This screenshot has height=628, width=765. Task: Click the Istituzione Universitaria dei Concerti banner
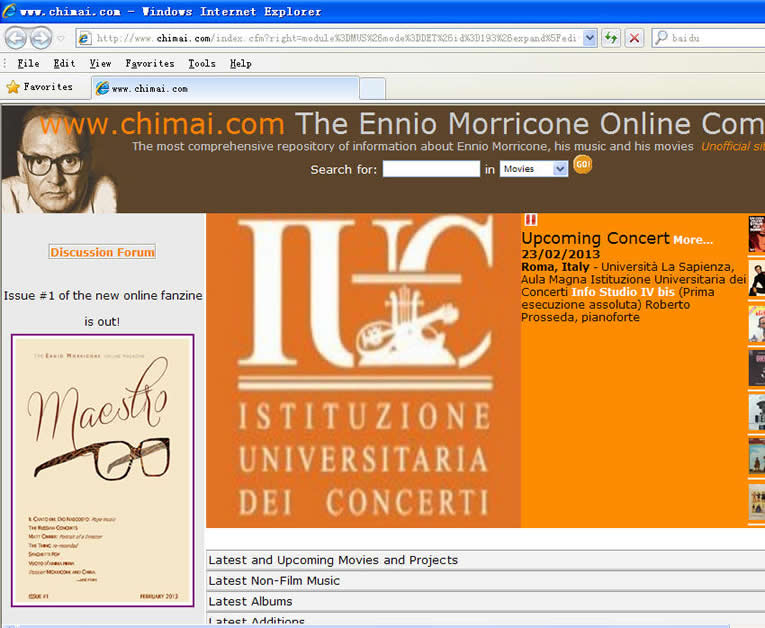coord(363,370)
